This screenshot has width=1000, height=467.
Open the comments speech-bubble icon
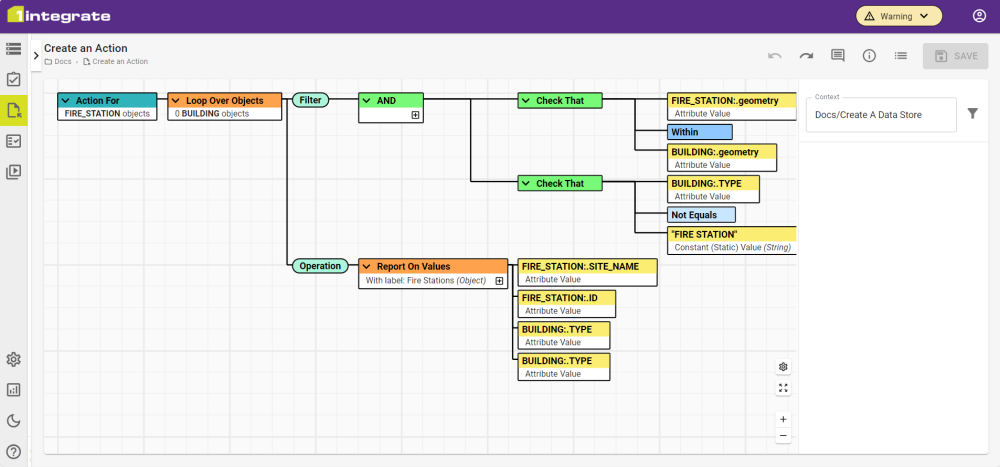point(838,56)
